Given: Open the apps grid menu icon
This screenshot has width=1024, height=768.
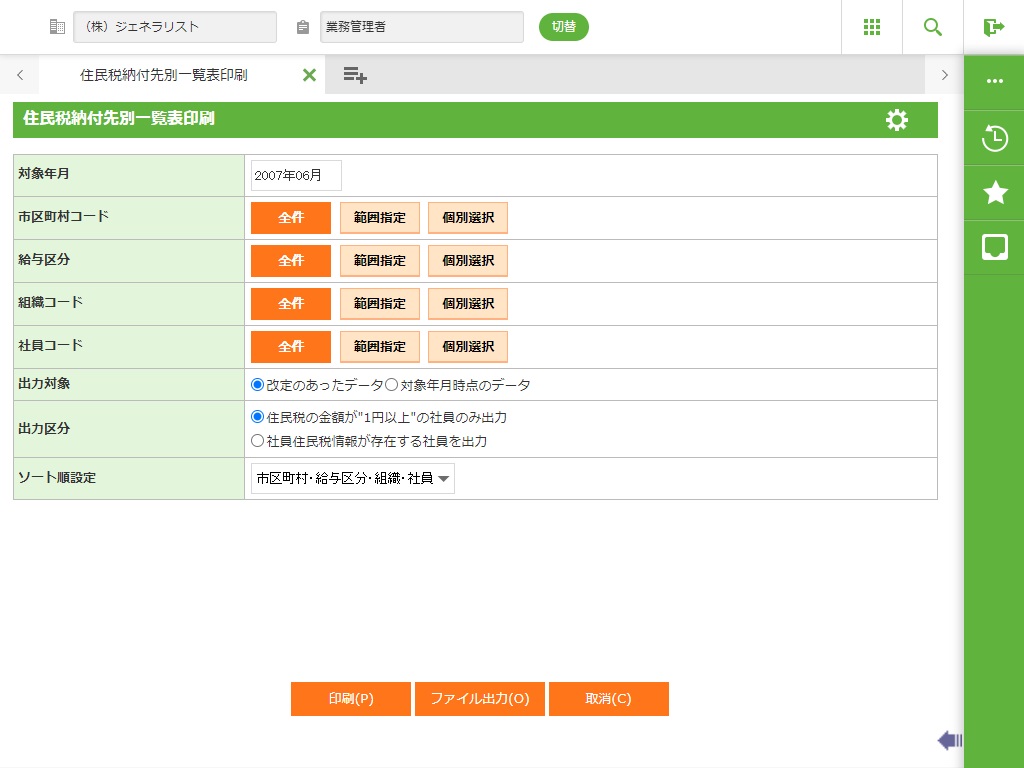Looking at the screenshot, I should (872, 27).
